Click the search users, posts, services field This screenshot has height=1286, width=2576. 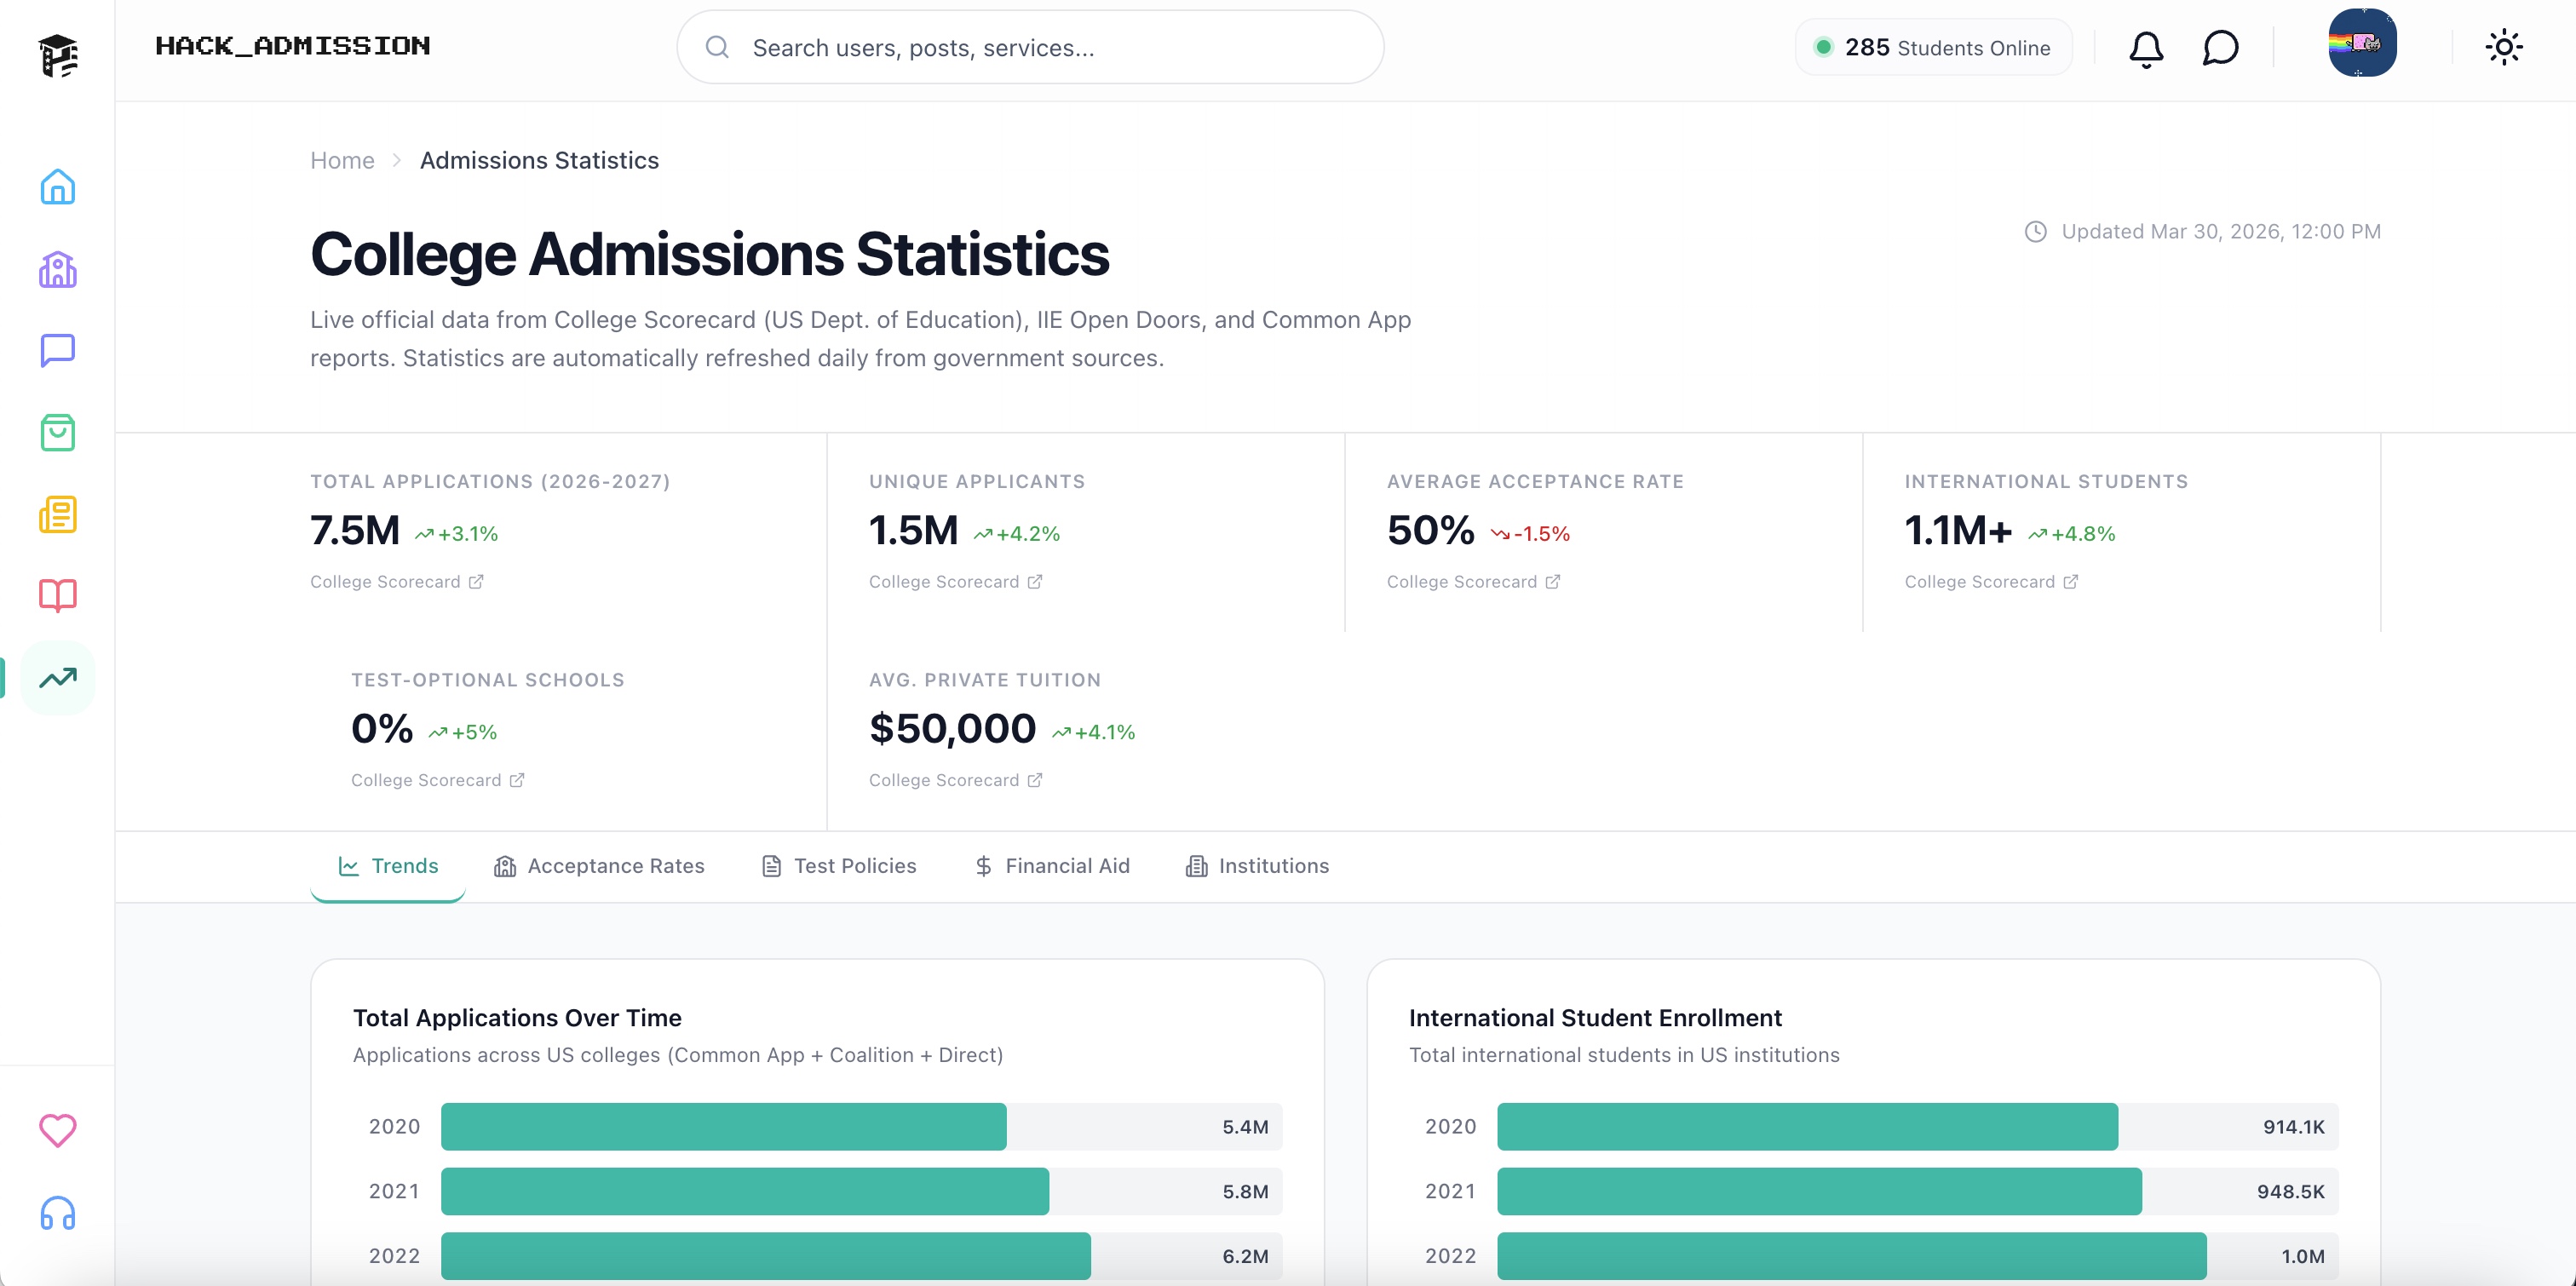[1030, 48]
